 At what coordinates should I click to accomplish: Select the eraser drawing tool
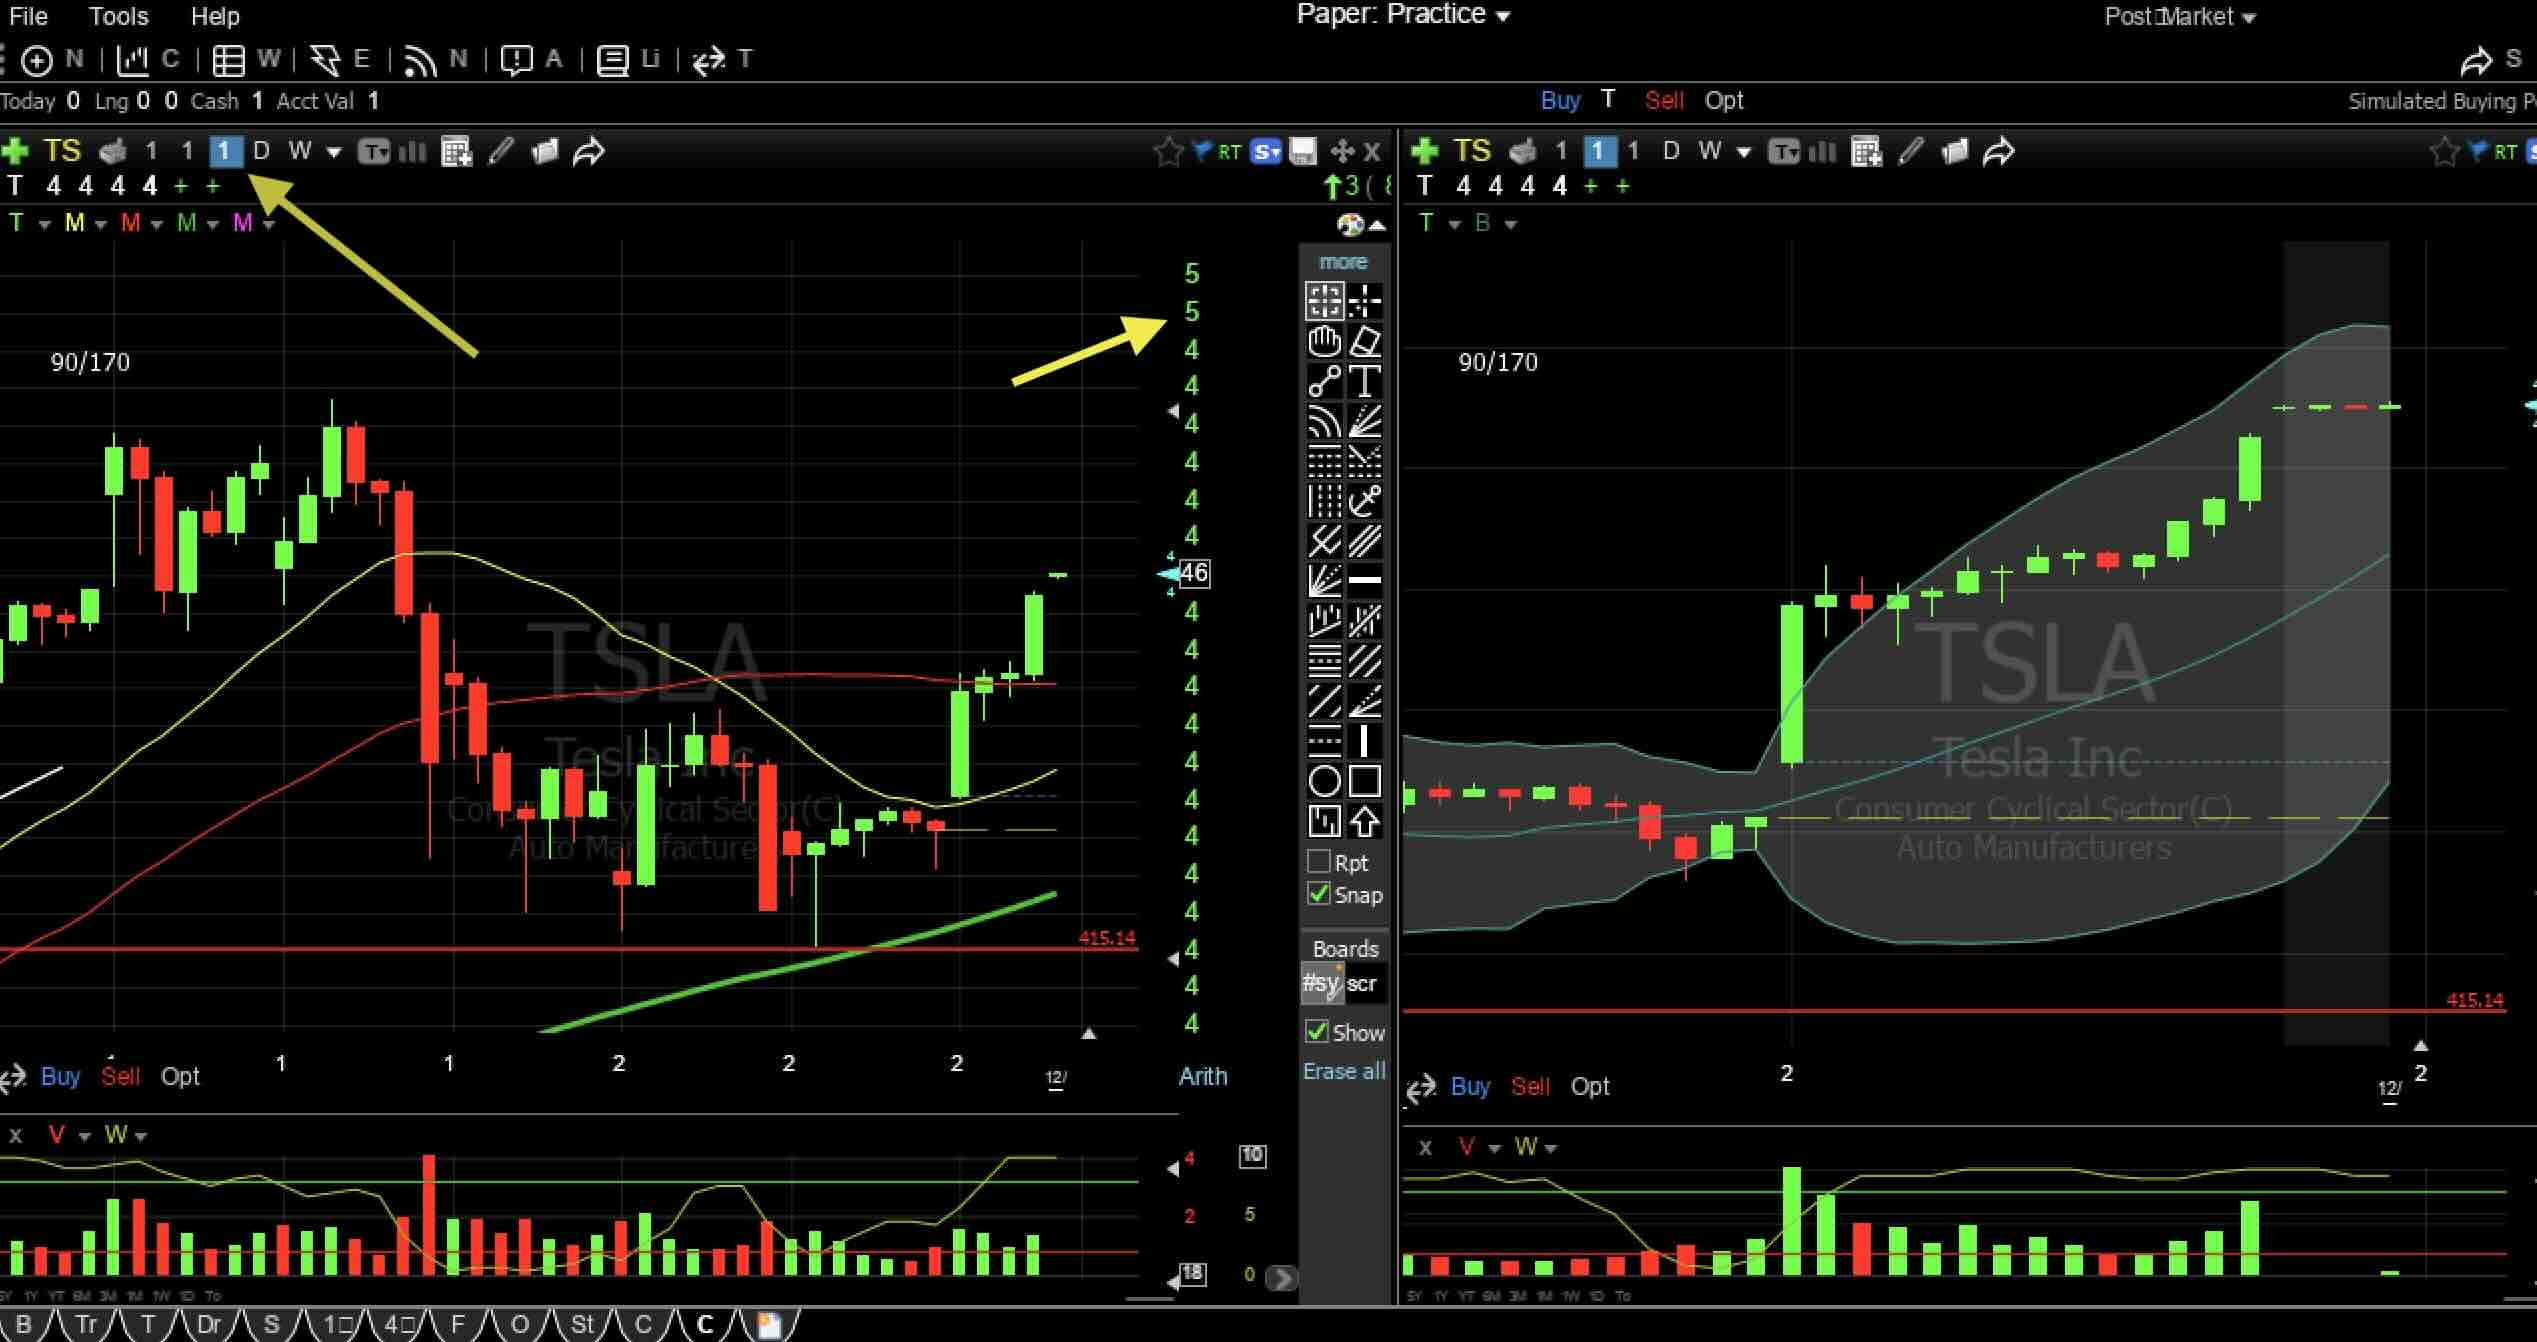pos(1365,342)
